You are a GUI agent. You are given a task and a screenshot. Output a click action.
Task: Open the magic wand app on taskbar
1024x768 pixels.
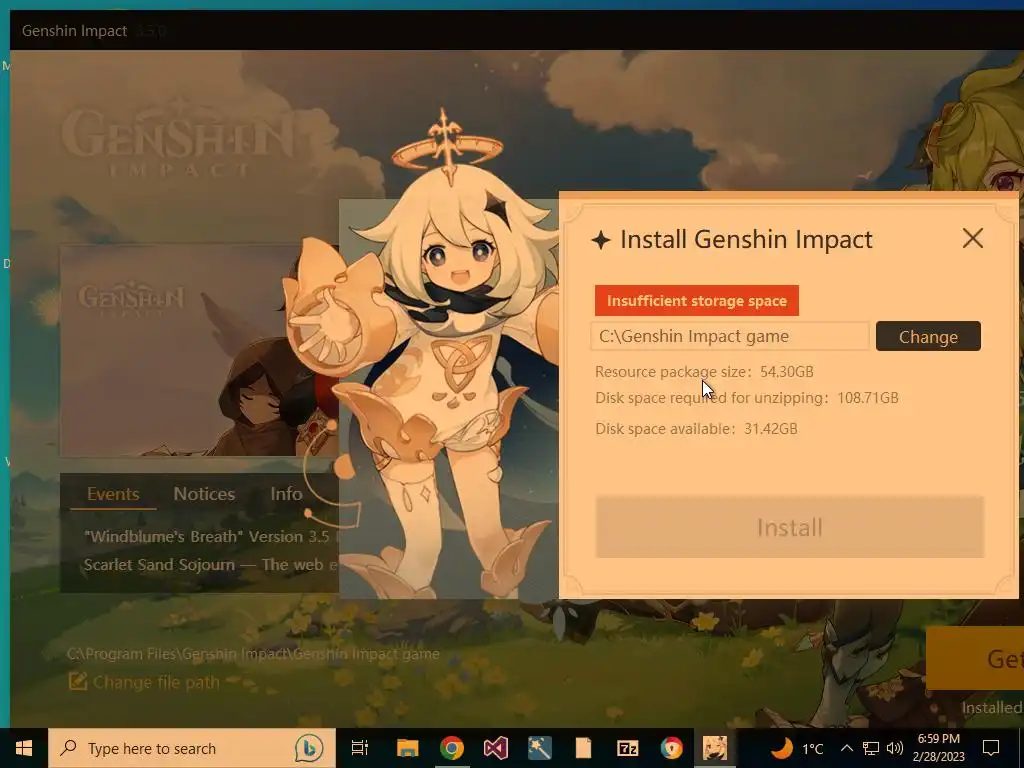click(539, 748)
